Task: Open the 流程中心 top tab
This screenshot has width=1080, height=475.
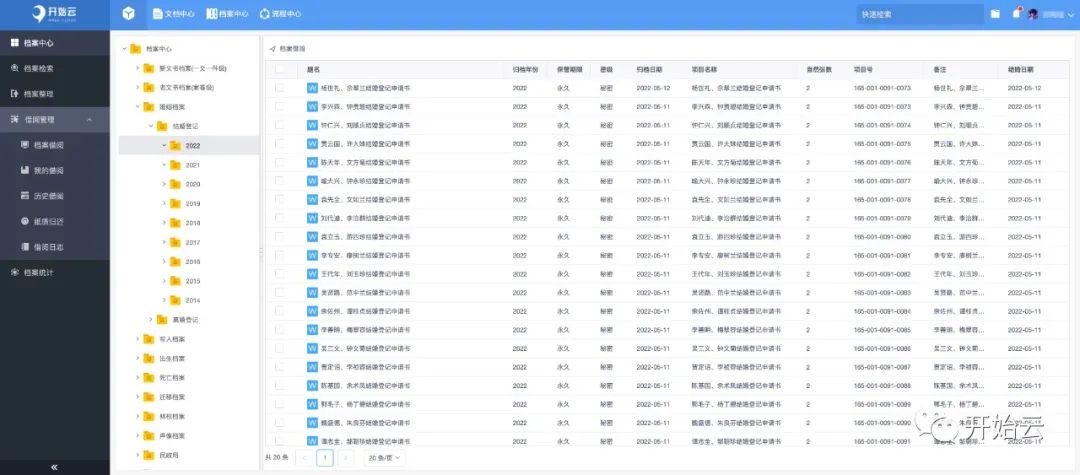Action: [x=280, y=14]
